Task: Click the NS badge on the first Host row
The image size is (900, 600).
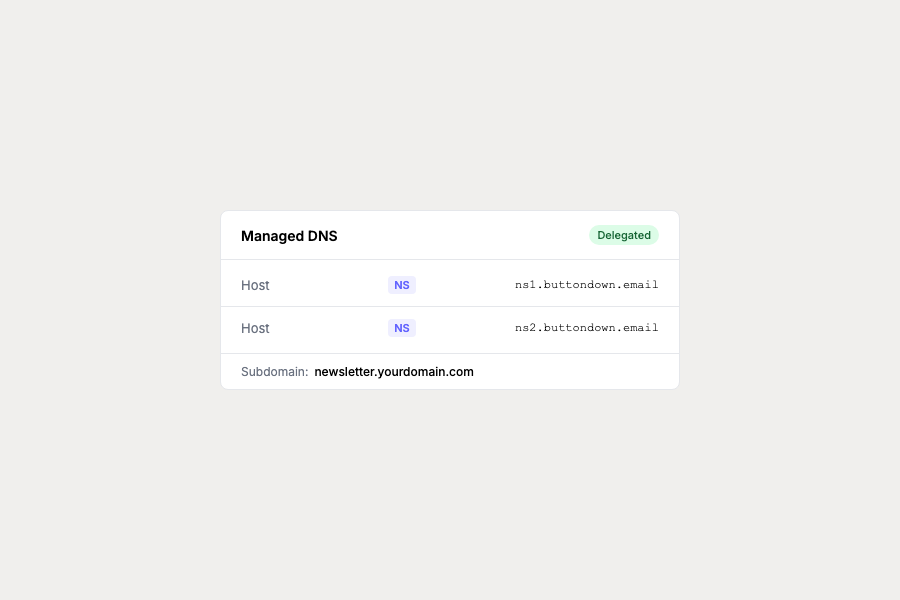Action: click(x=402, y=285)
